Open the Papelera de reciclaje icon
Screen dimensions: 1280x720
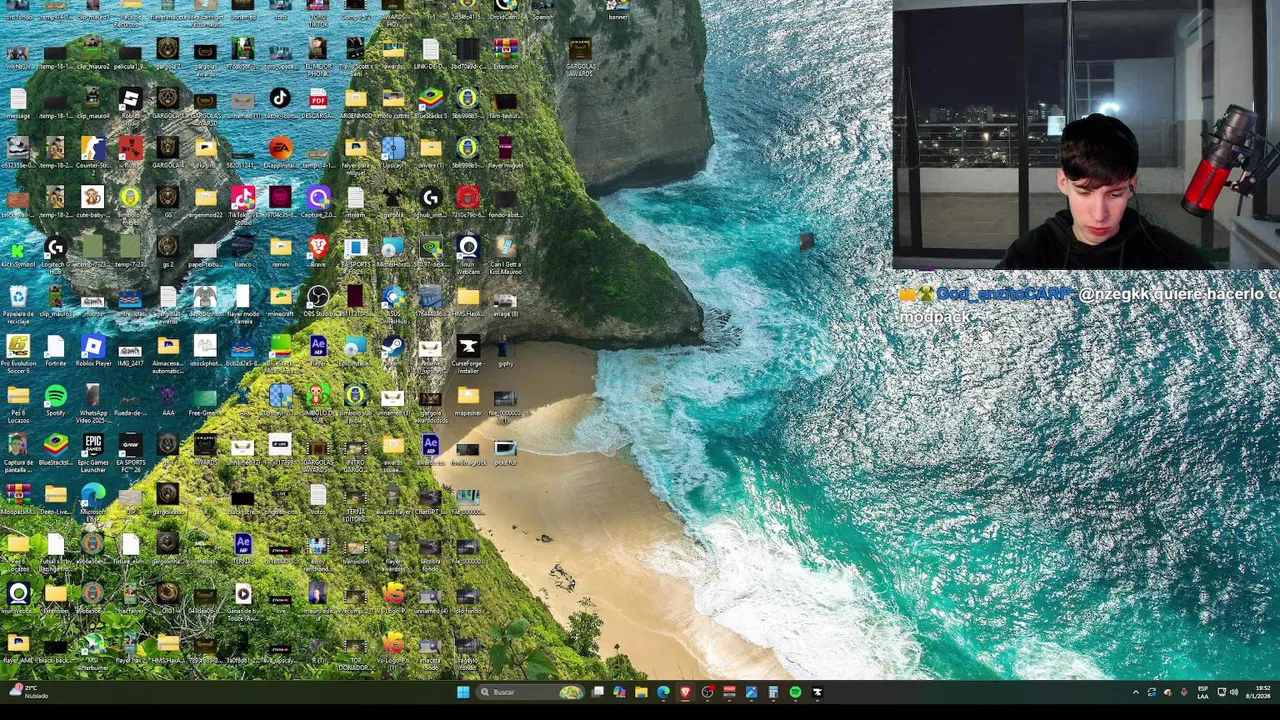[x=18, y=304]
